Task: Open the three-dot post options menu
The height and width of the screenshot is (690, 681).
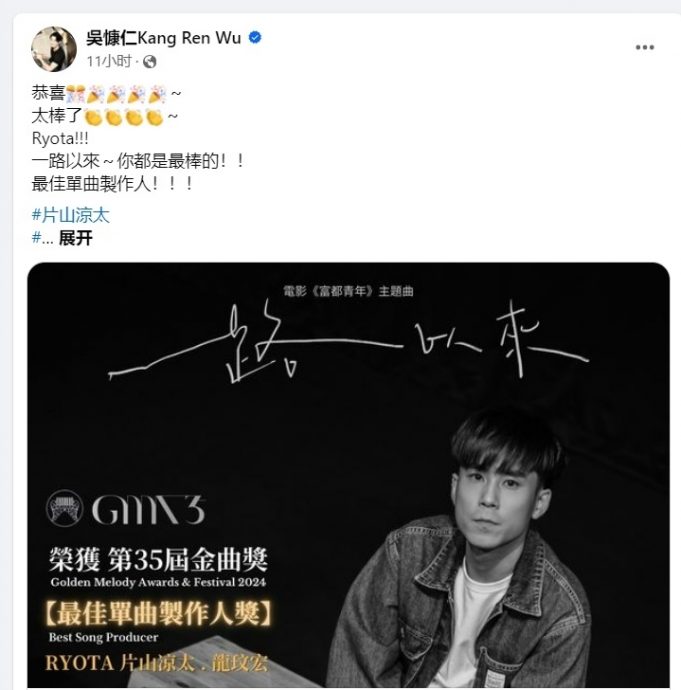Action: tap(644, 47)
